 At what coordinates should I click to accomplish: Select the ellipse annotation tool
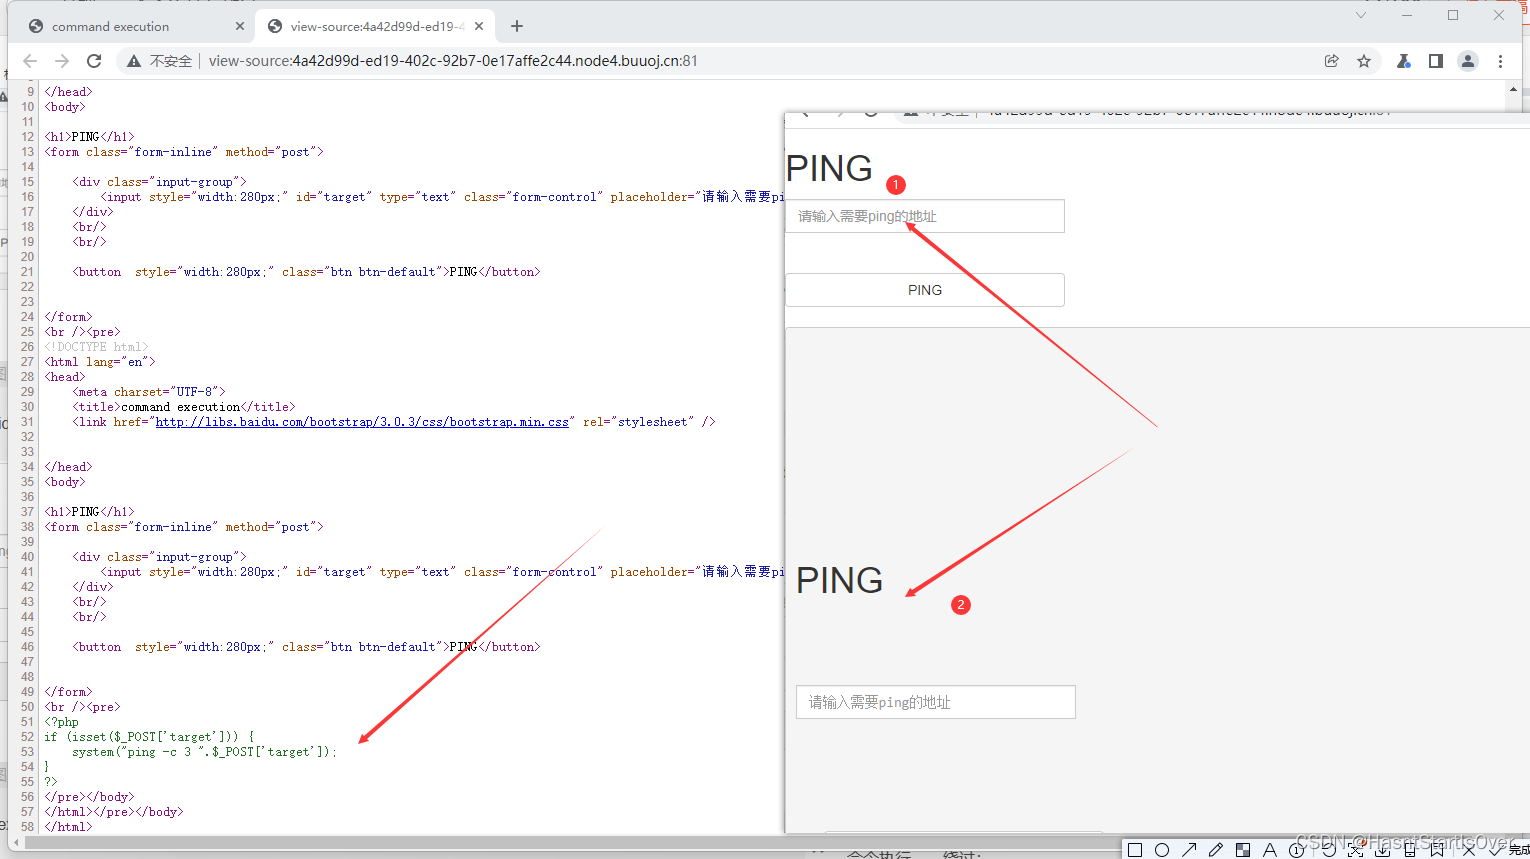[x=1162, y=850]
